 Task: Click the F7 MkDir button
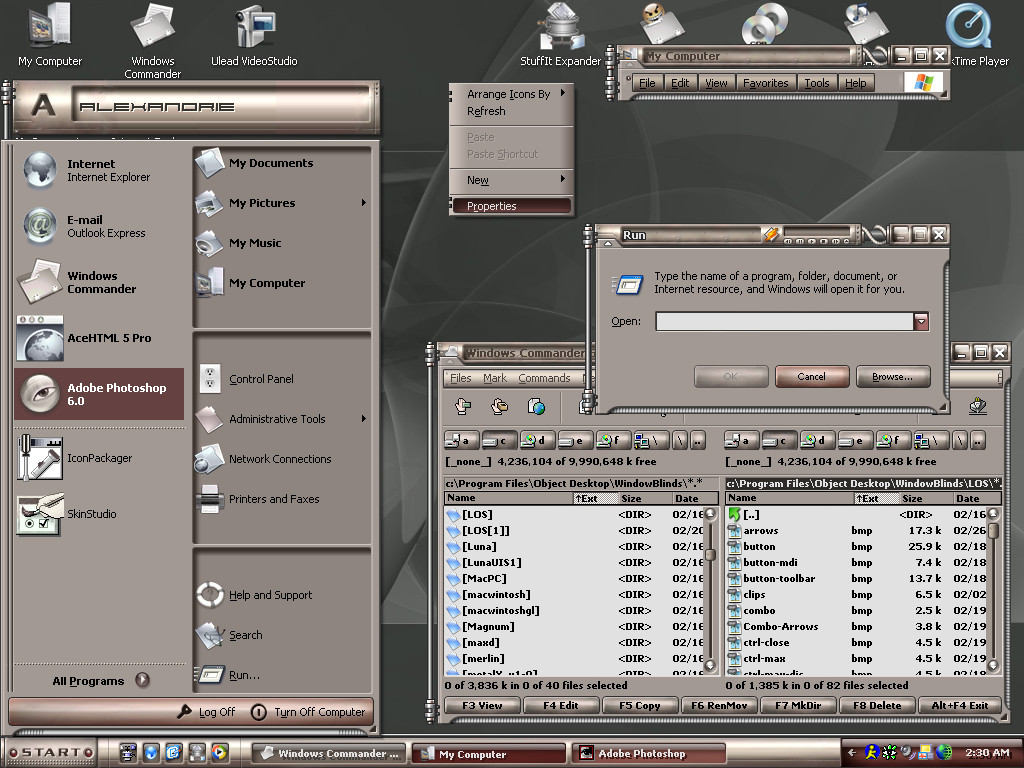797,705
